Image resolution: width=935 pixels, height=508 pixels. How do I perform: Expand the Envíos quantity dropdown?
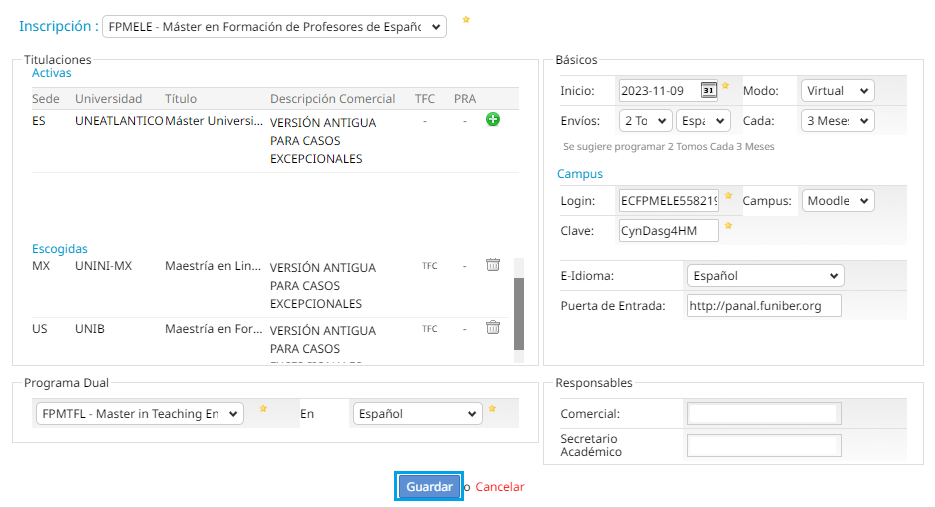click(x=645, y=121)
